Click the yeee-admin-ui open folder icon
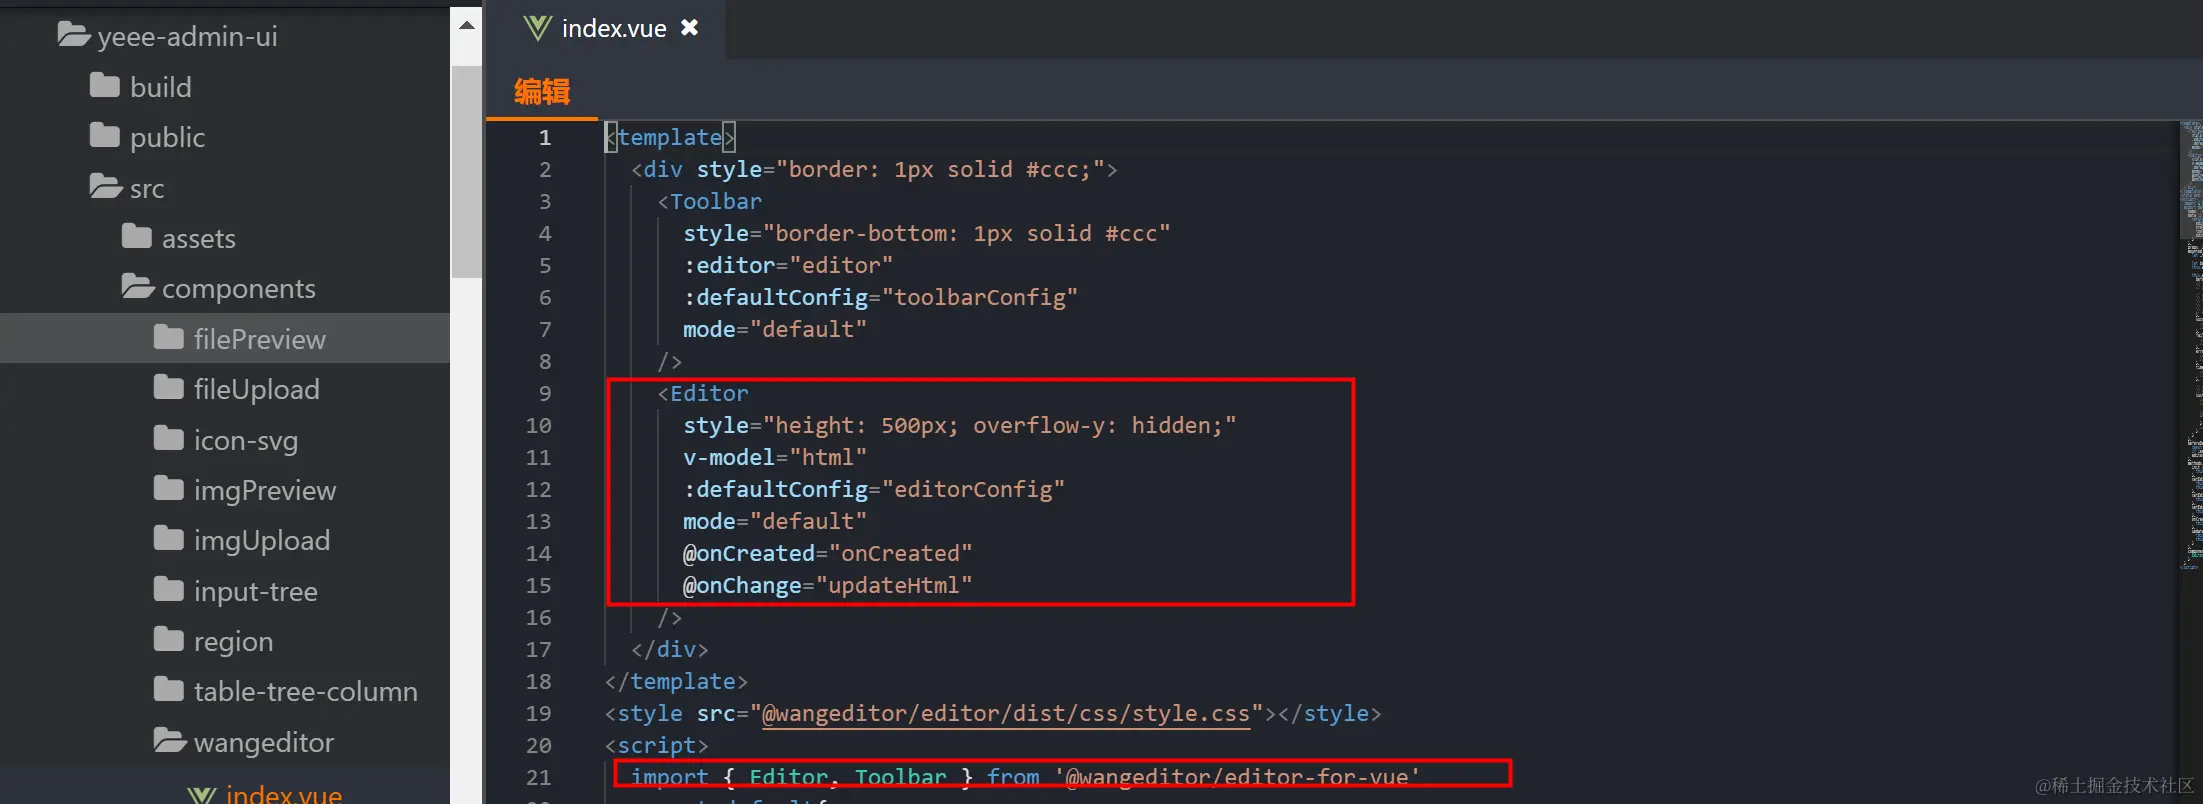 click(74, 36)
